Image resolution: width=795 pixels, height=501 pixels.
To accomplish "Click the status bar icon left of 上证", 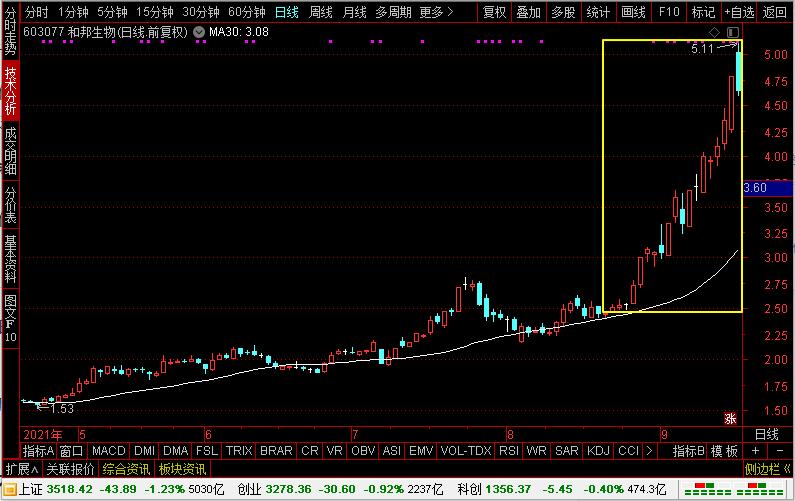I will click(9, 489).
